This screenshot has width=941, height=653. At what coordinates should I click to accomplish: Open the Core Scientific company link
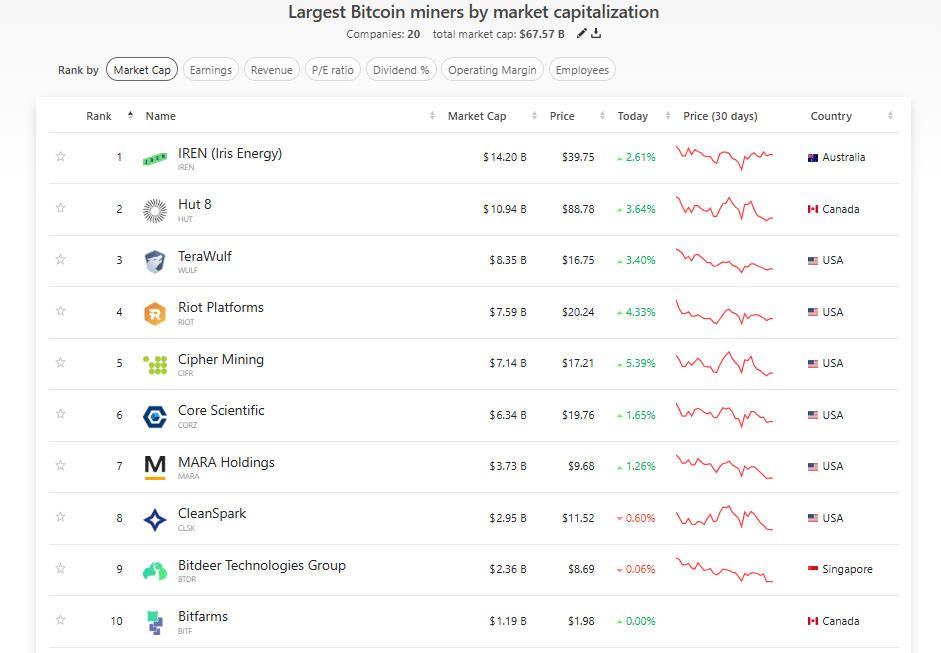[221, 411]
